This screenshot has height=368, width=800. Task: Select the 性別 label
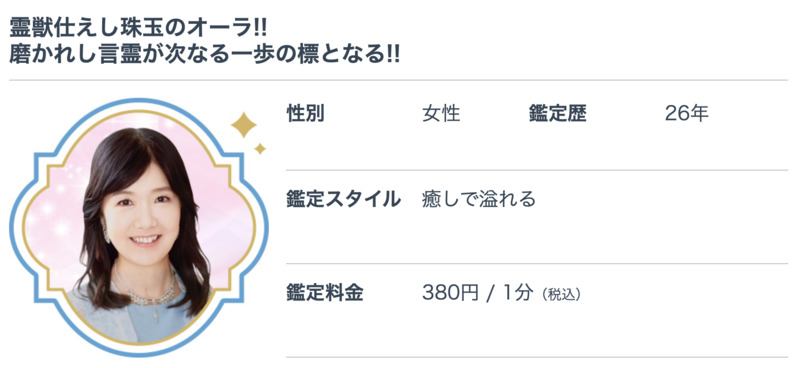tap(306, 114)
